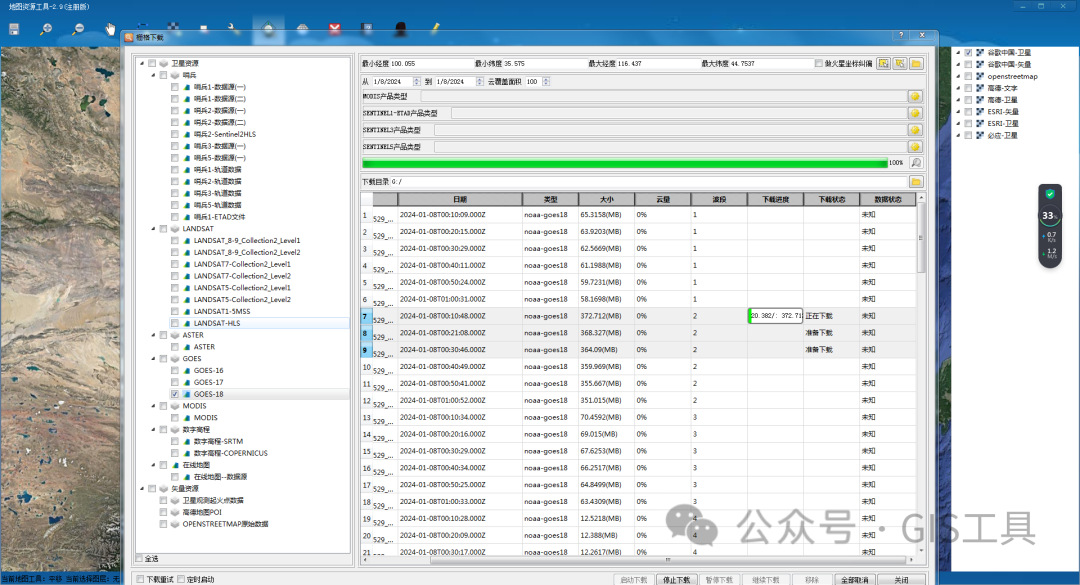Sort by the 日期 column header
Viewport: 1080px width, 585px height.
tap(459, 199)
